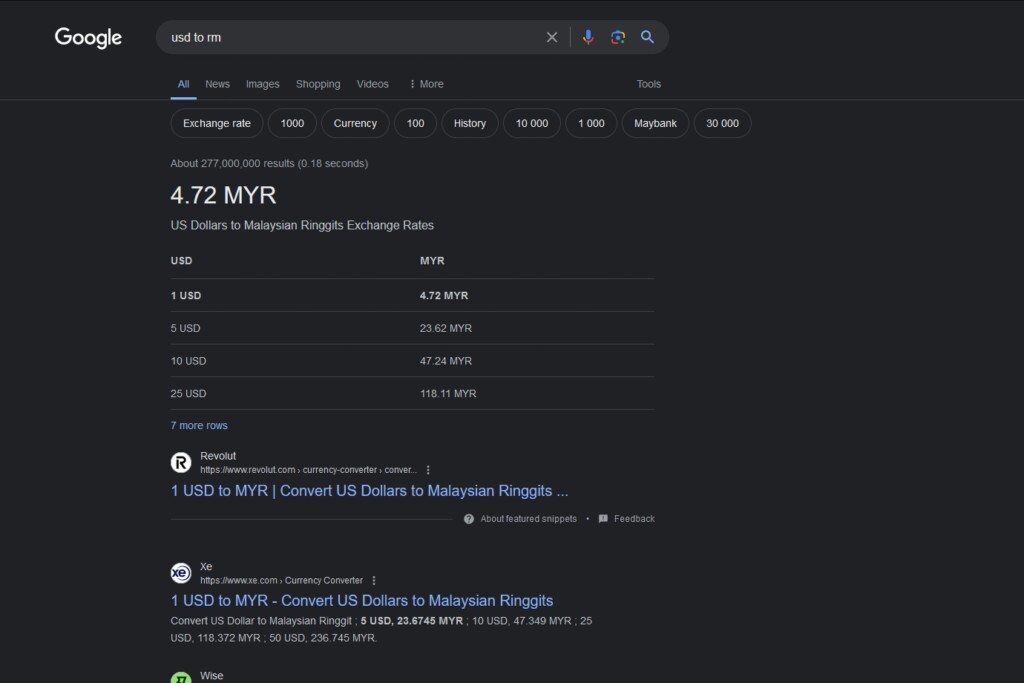The image size is (1024, 683).
Task: Select the Maybank filter chip
Action: click(x=655, y=123)
